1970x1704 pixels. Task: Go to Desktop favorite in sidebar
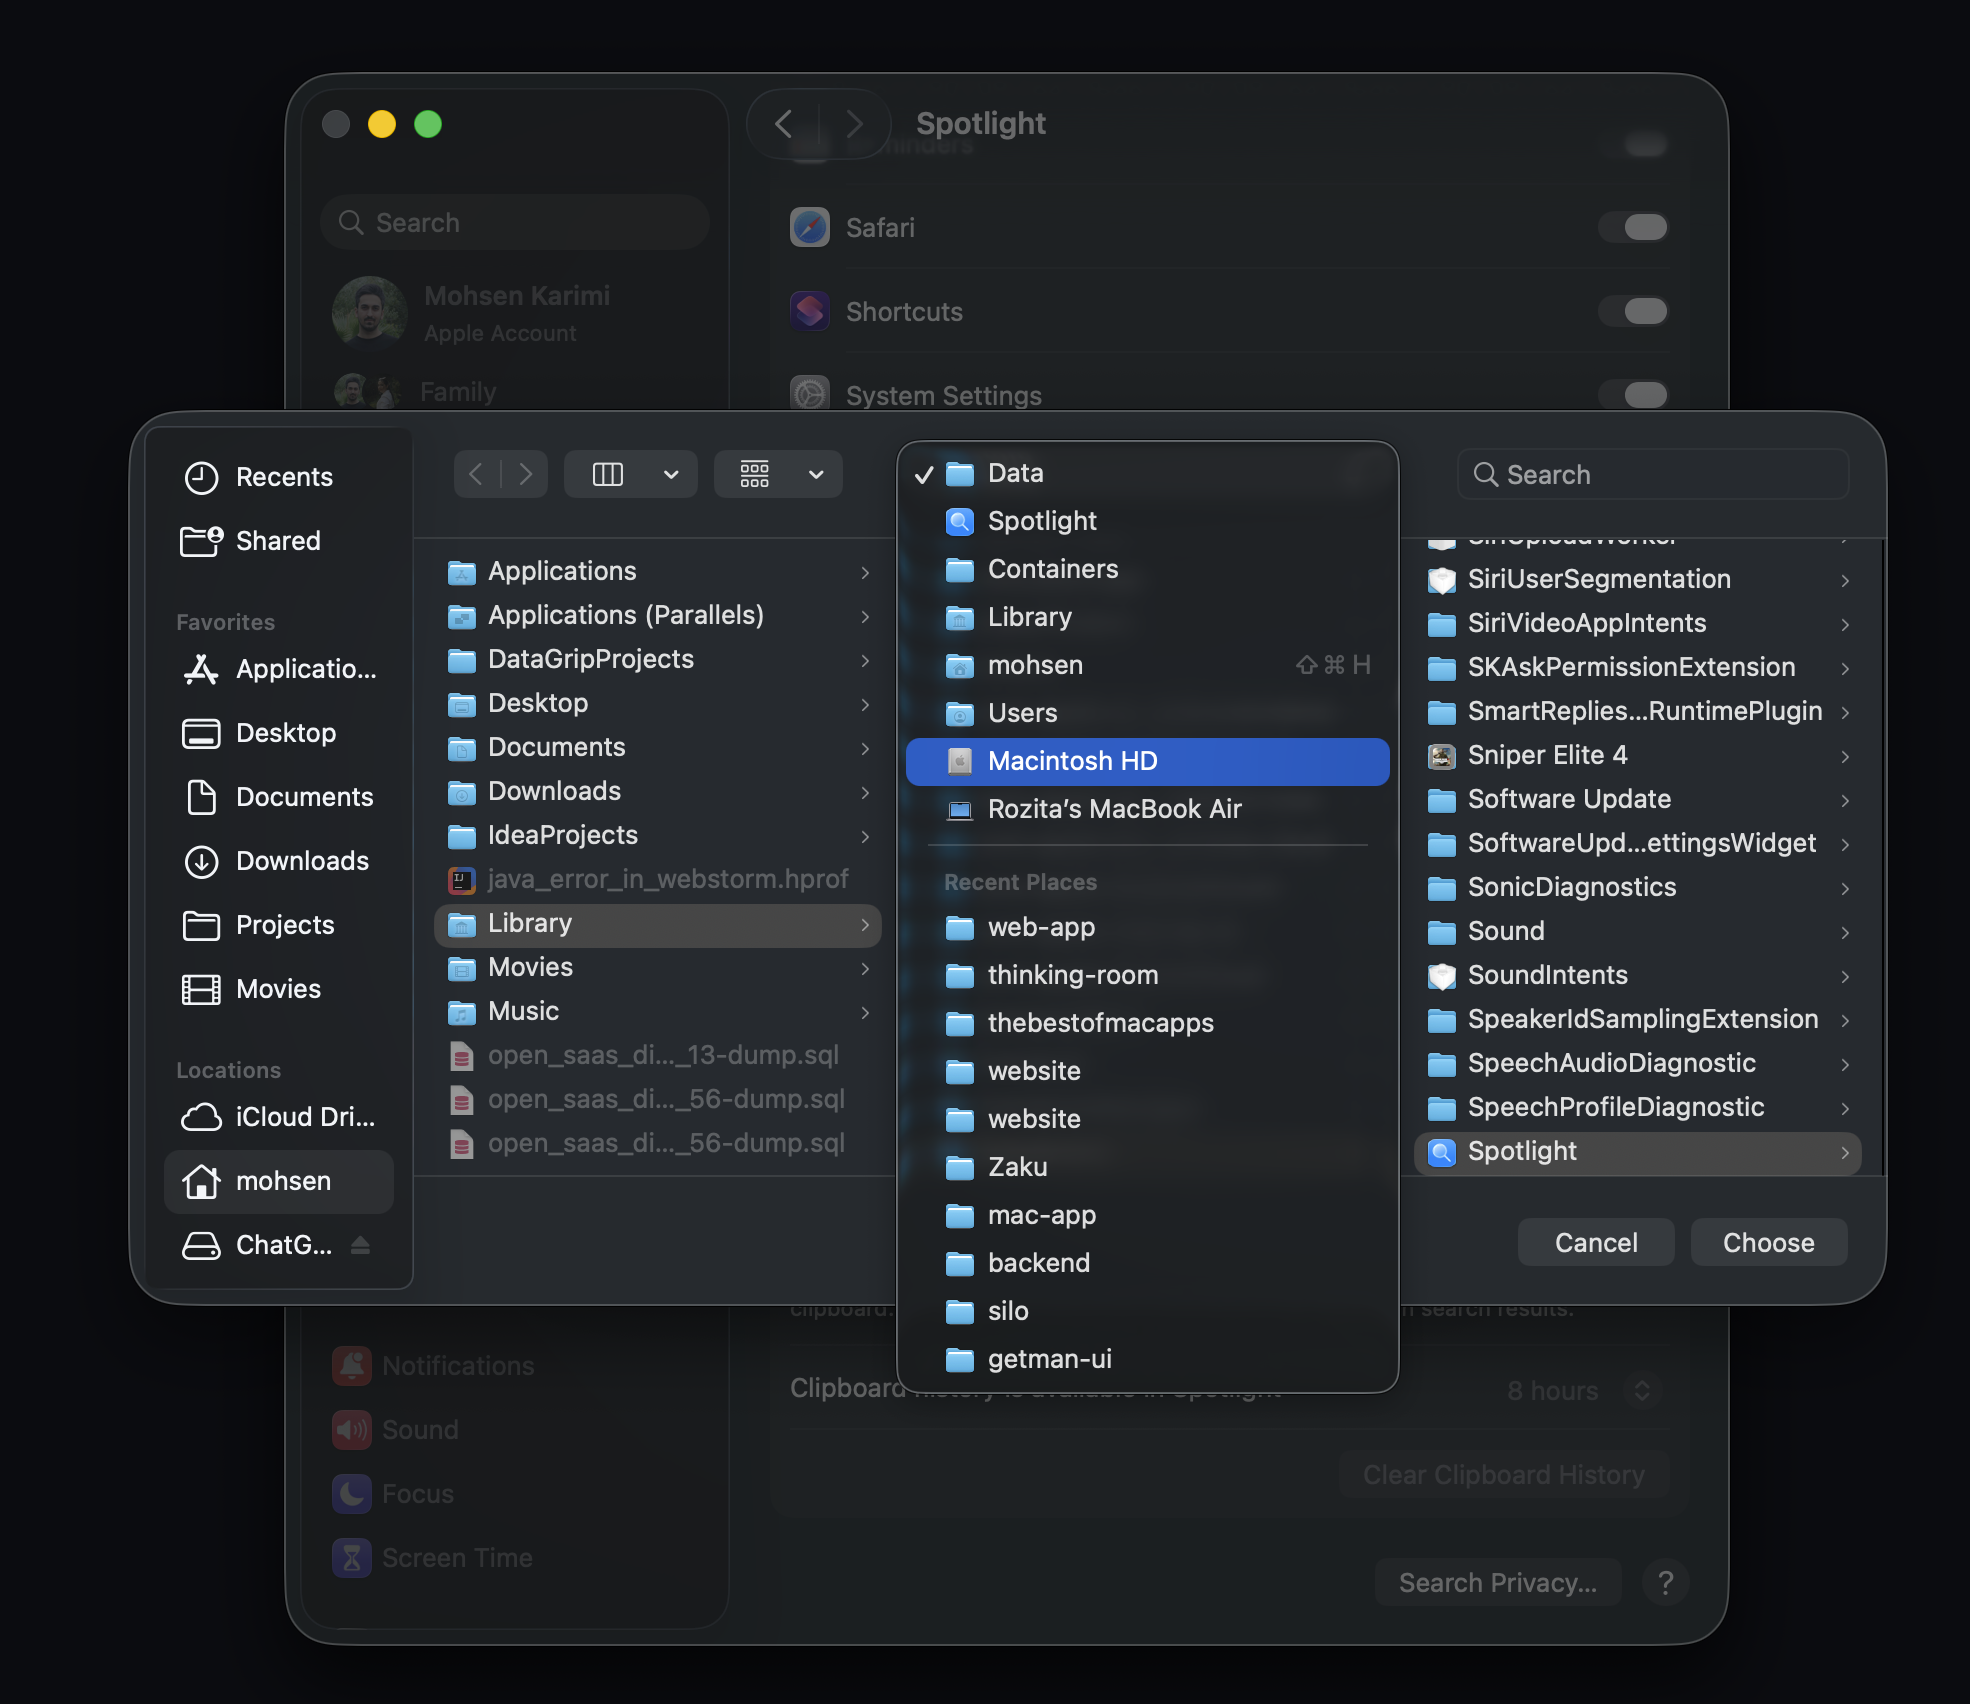pyautogui.click(x=278, y=733)
